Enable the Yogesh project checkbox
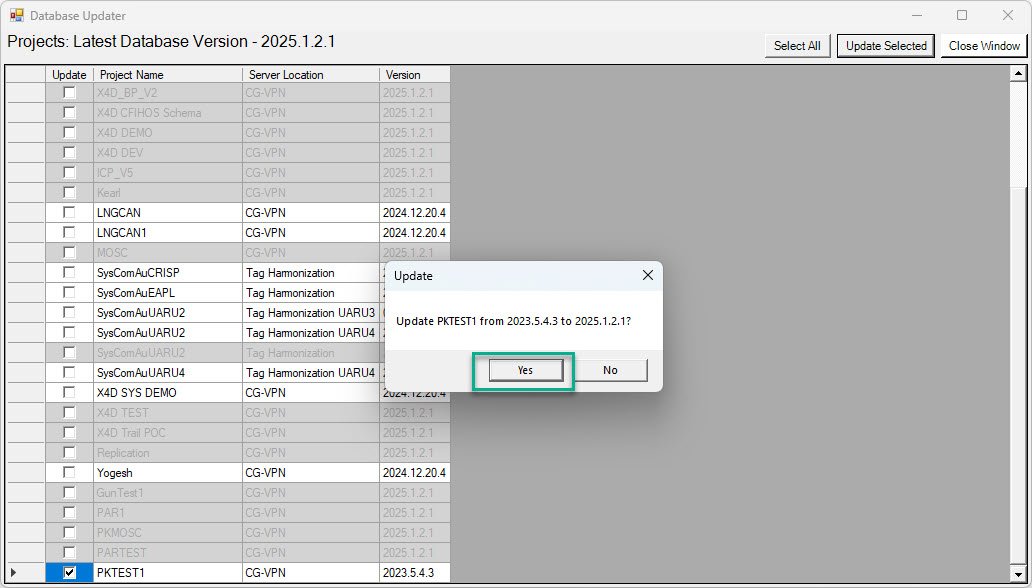This screenshot has width=1032, height=588. point(69,473)
